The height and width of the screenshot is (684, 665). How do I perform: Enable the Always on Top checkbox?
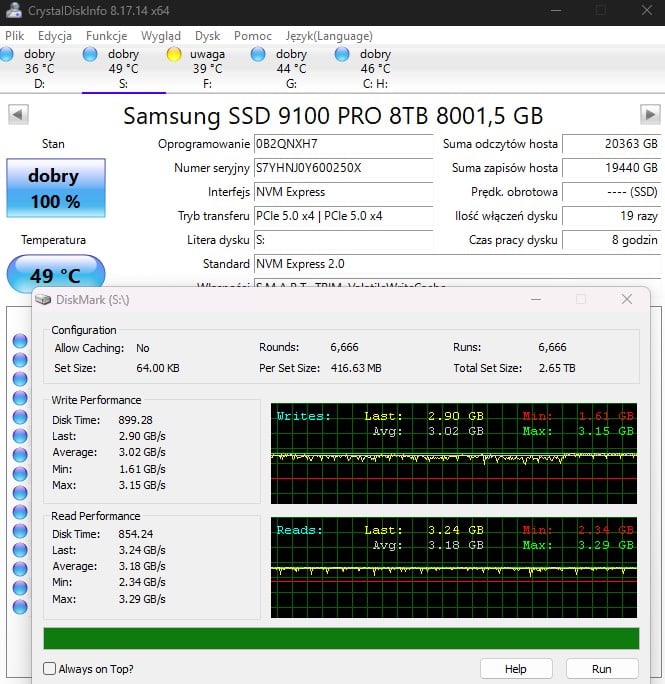[50, 669]
